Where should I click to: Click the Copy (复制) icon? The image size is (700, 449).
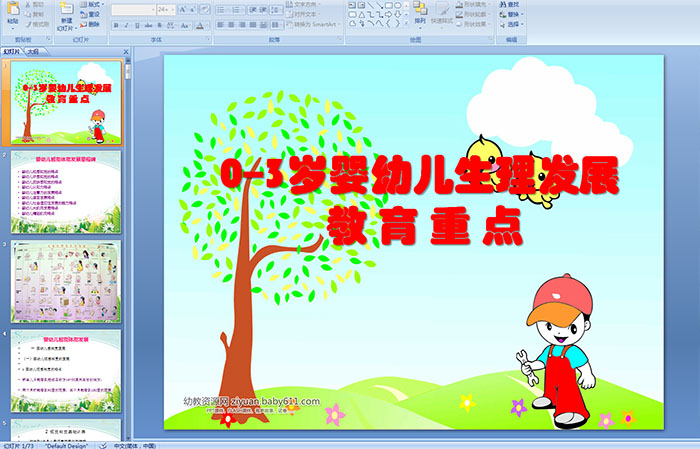(28, 14)
